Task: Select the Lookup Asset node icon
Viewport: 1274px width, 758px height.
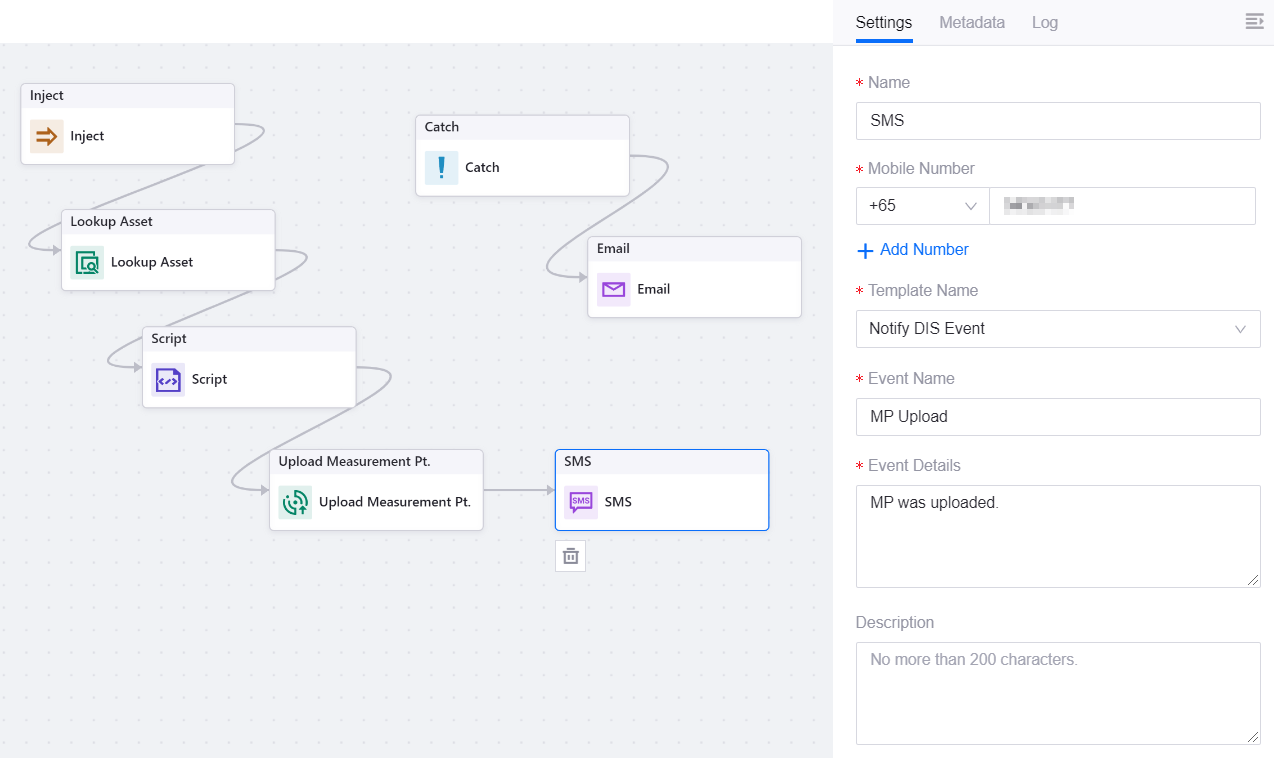Action: click(87, 262)
